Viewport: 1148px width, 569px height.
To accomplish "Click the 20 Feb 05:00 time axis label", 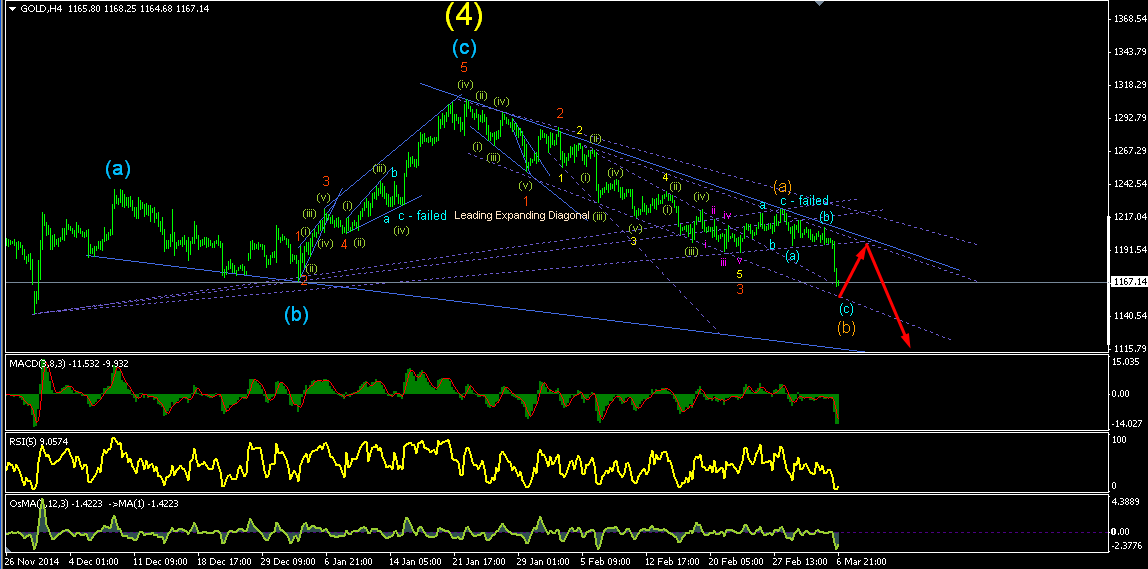I will pyautogui.click(x=737, y=562).
